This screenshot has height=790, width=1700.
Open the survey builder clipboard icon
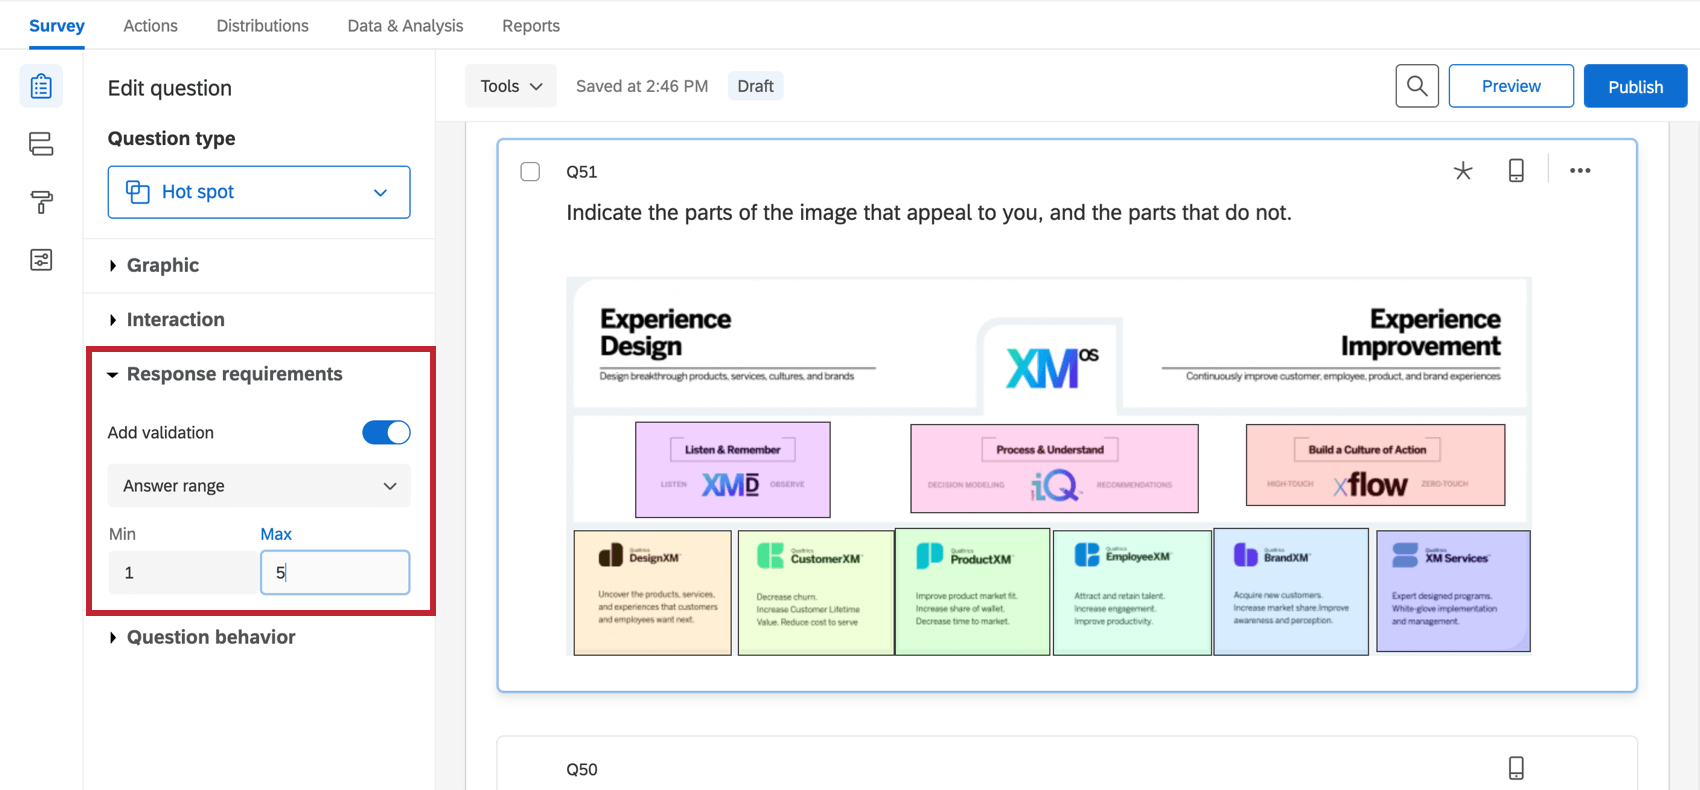pyautogui.click(x=41, y=87)
